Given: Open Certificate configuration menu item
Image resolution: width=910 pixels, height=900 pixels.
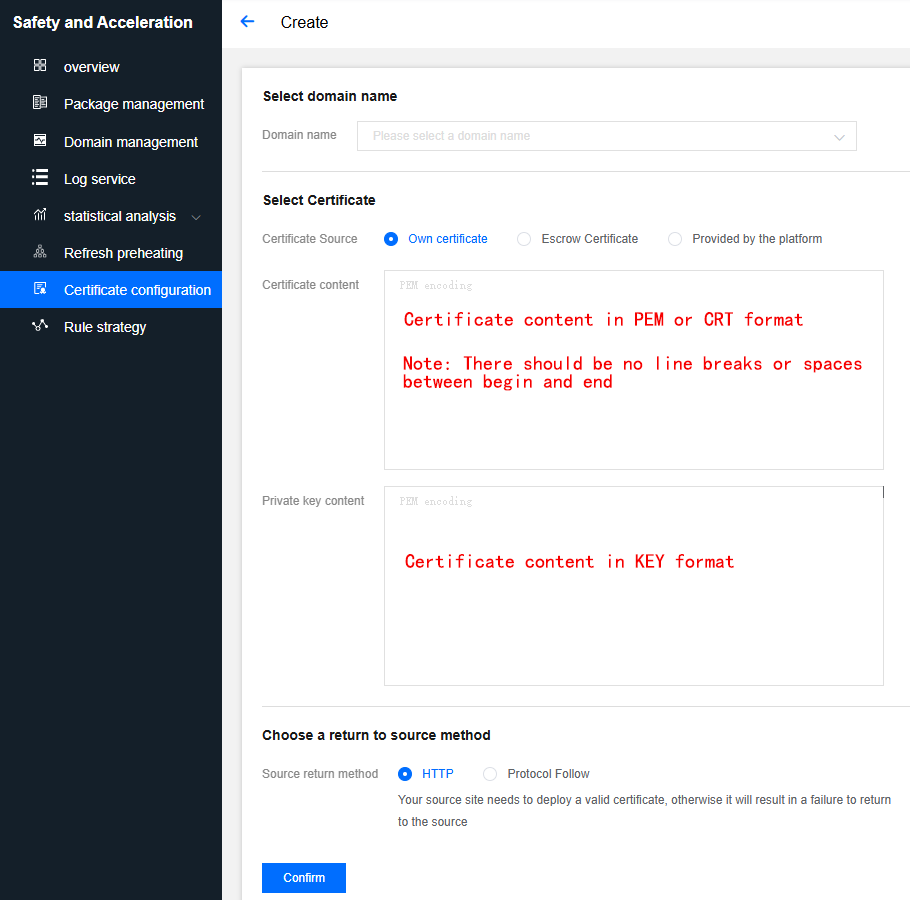Looking at the screenshot, I should click(111, 290).
